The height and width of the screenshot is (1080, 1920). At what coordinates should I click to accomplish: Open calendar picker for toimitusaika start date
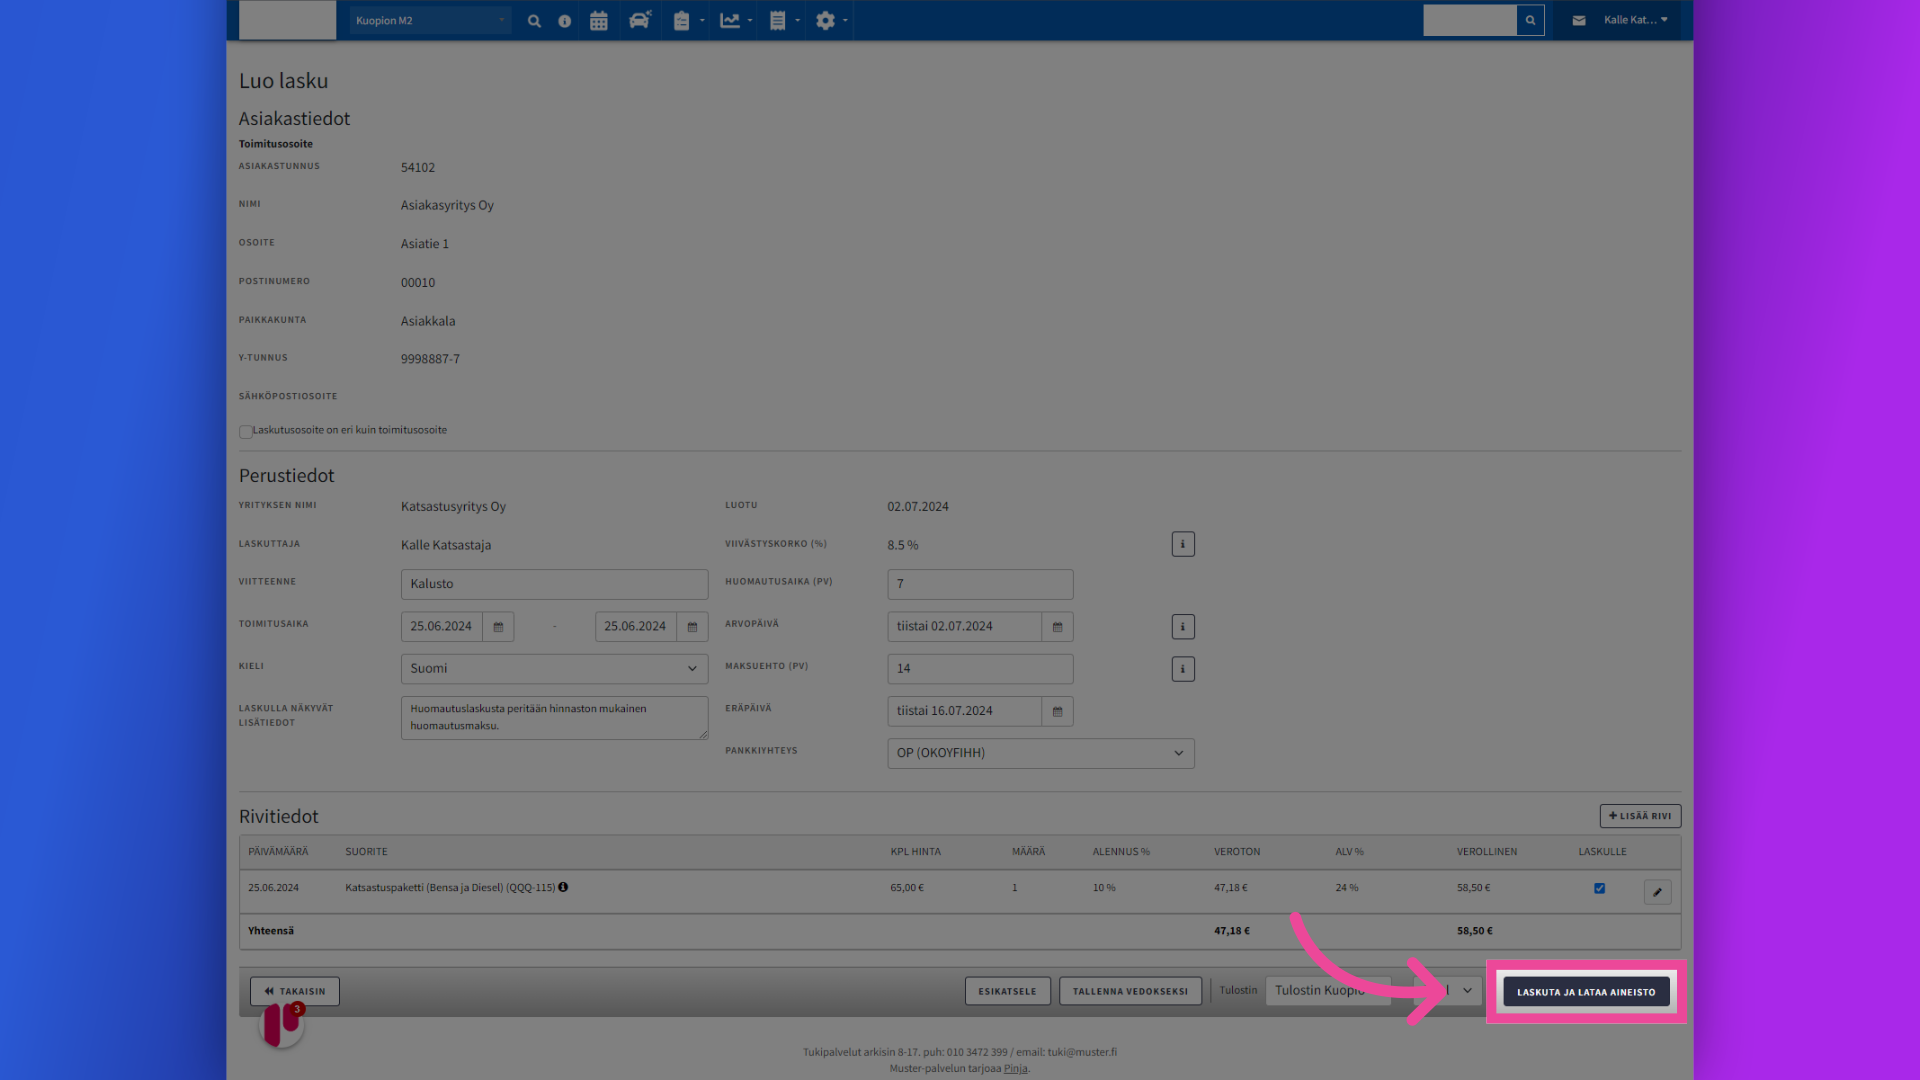498,627
